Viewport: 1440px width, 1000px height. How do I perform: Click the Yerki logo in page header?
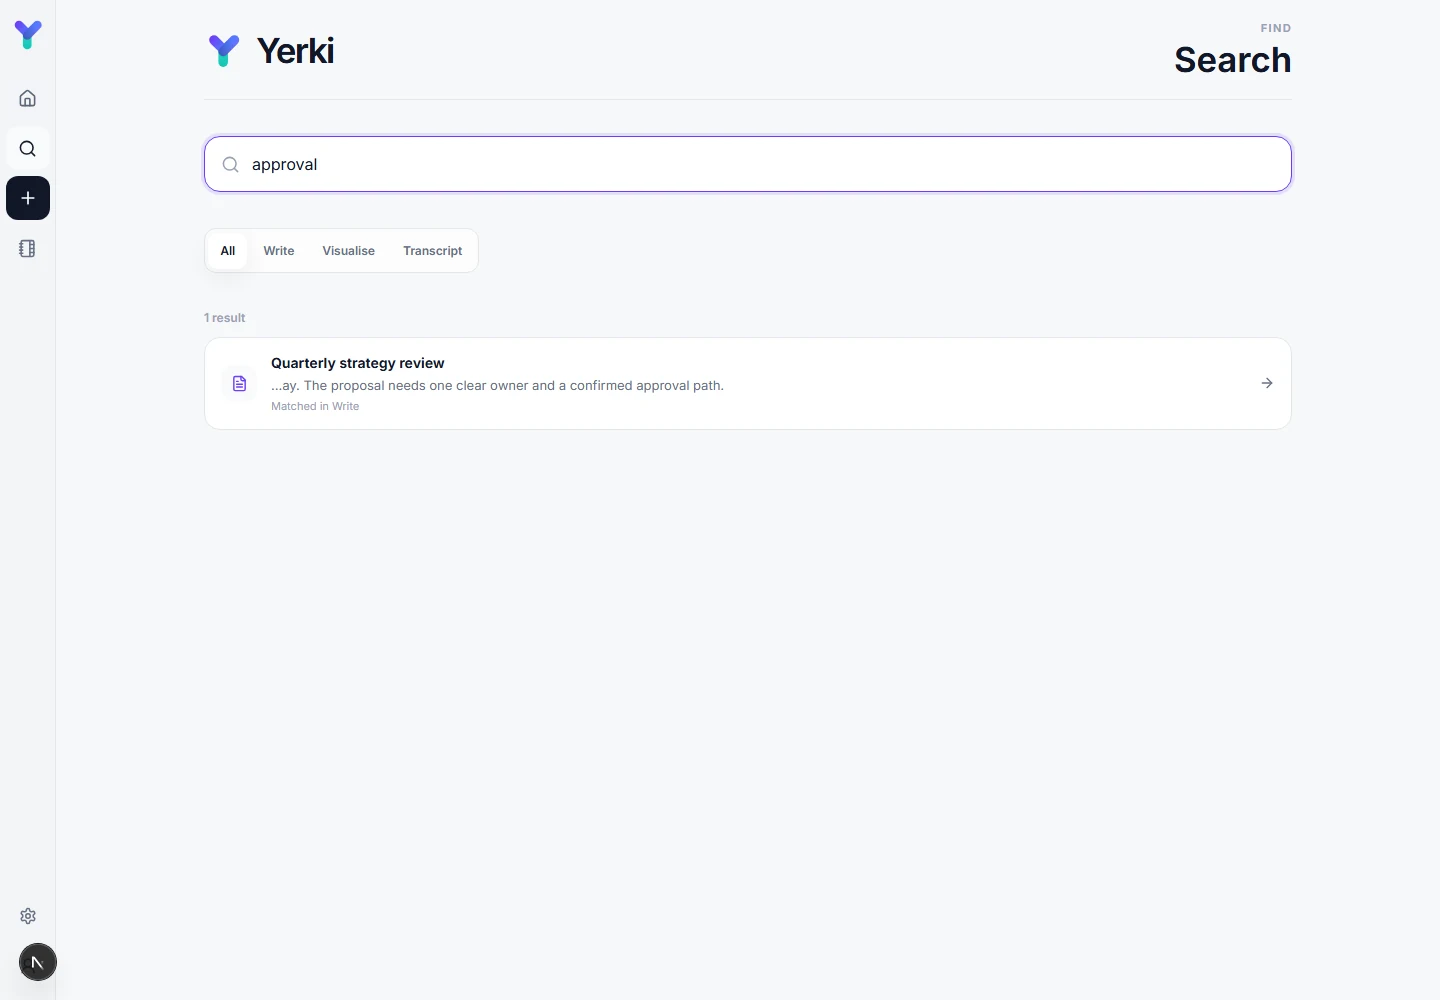click(224, 51)
